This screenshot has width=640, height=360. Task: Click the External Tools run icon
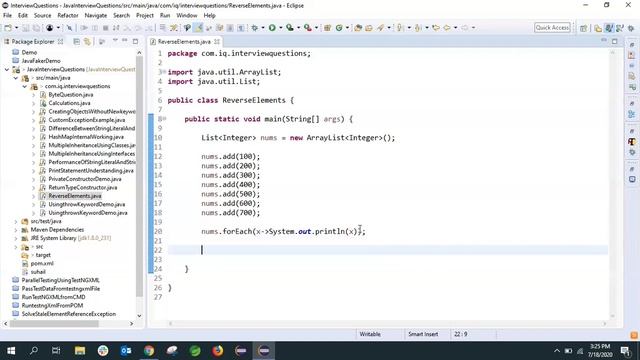pyautogui.click(x=308, y=28)
